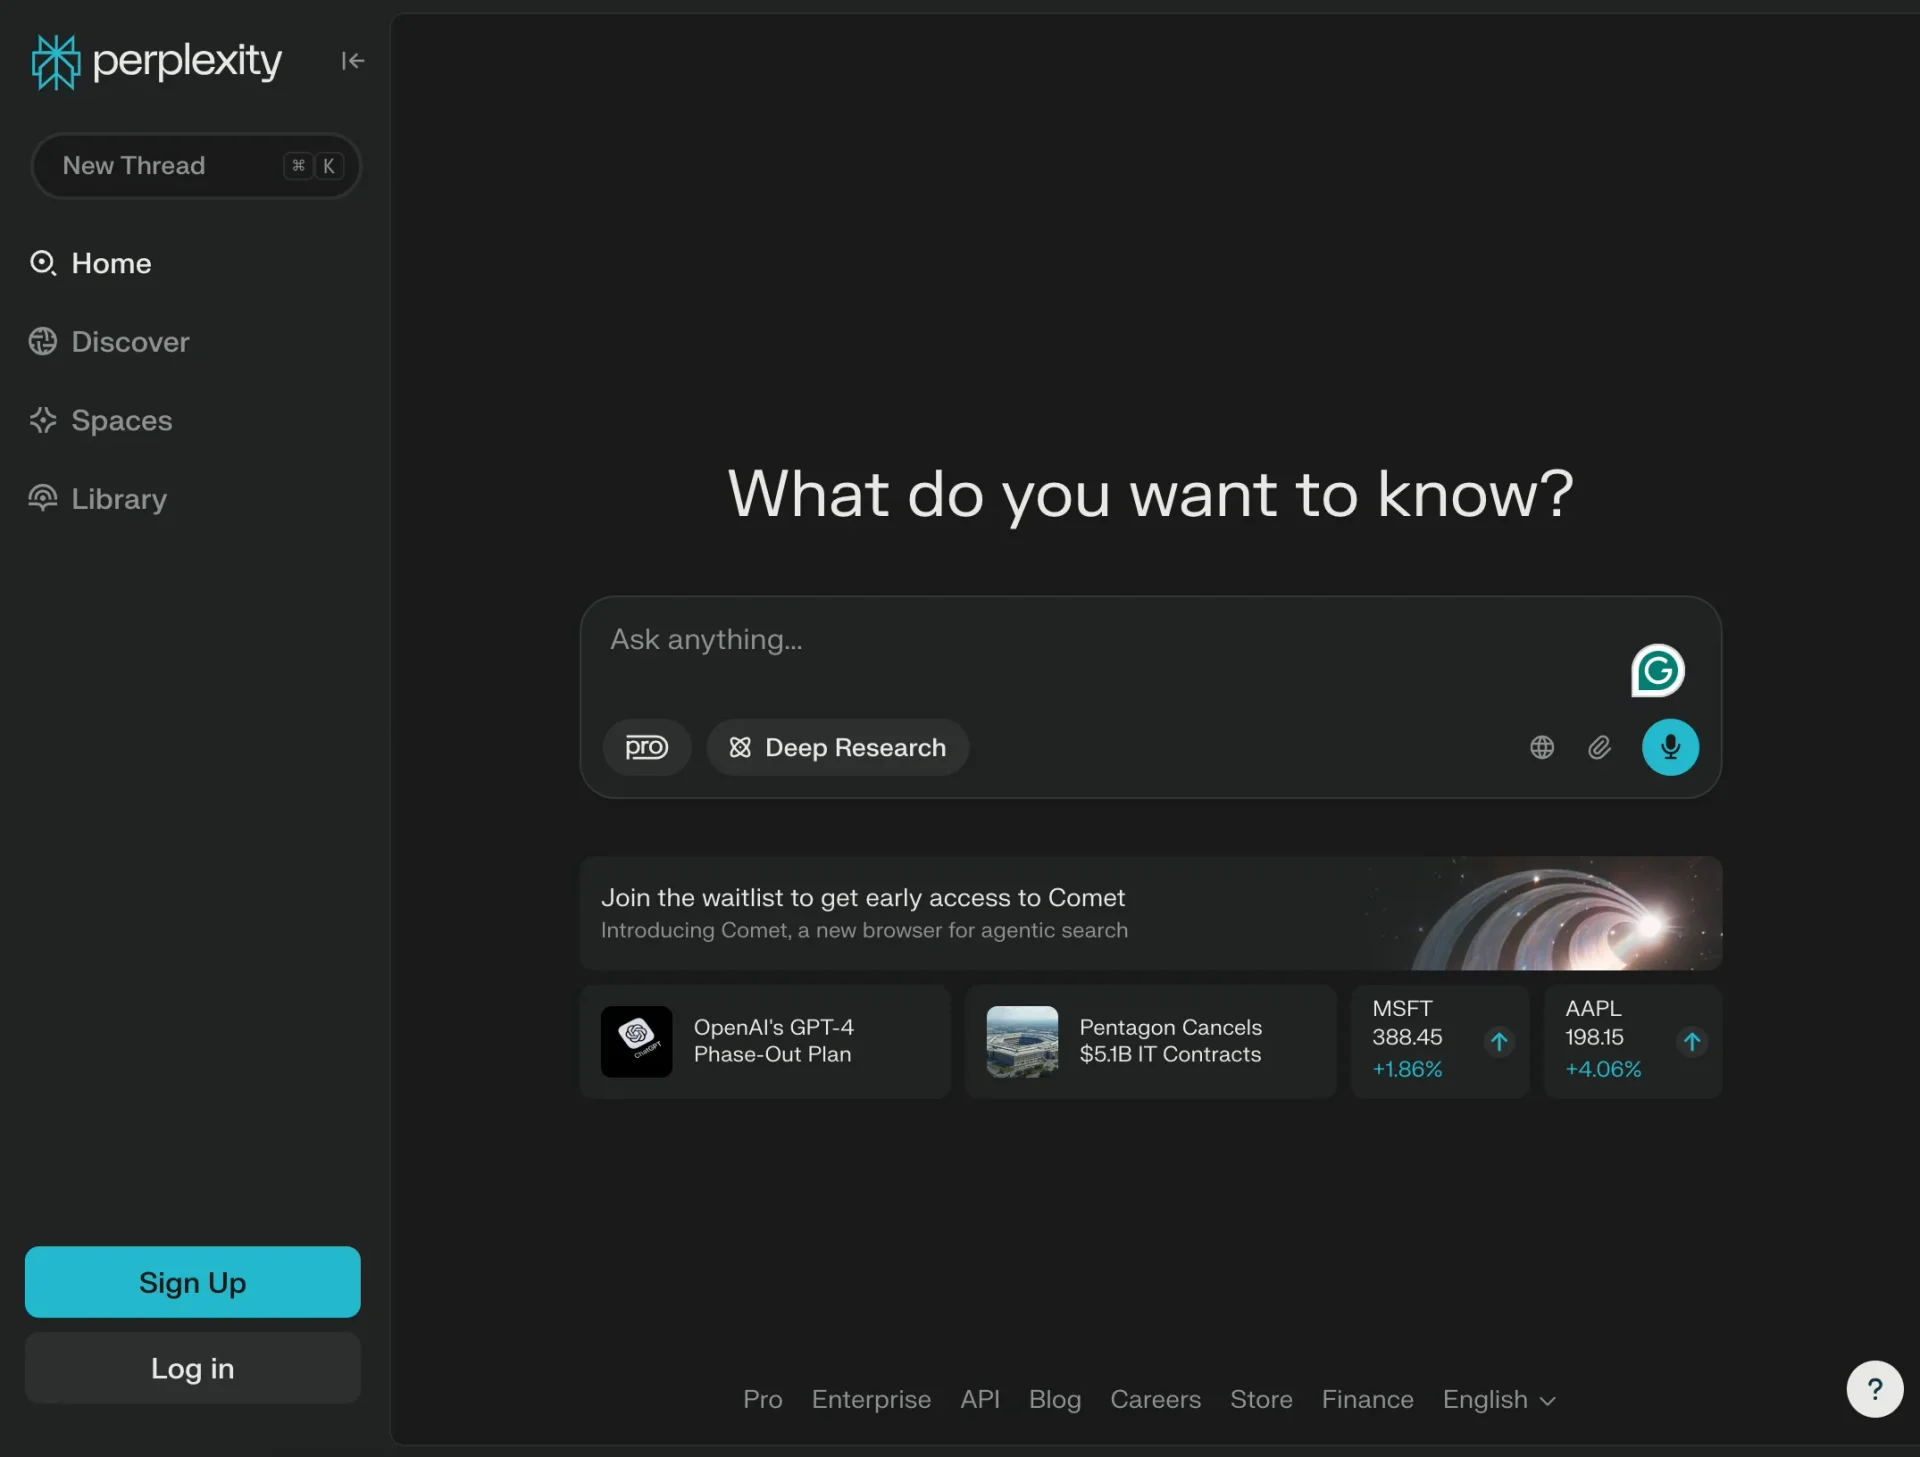Open the Grammarly icon in search box
1920x1457 pixels.
tap(1658, 670)
